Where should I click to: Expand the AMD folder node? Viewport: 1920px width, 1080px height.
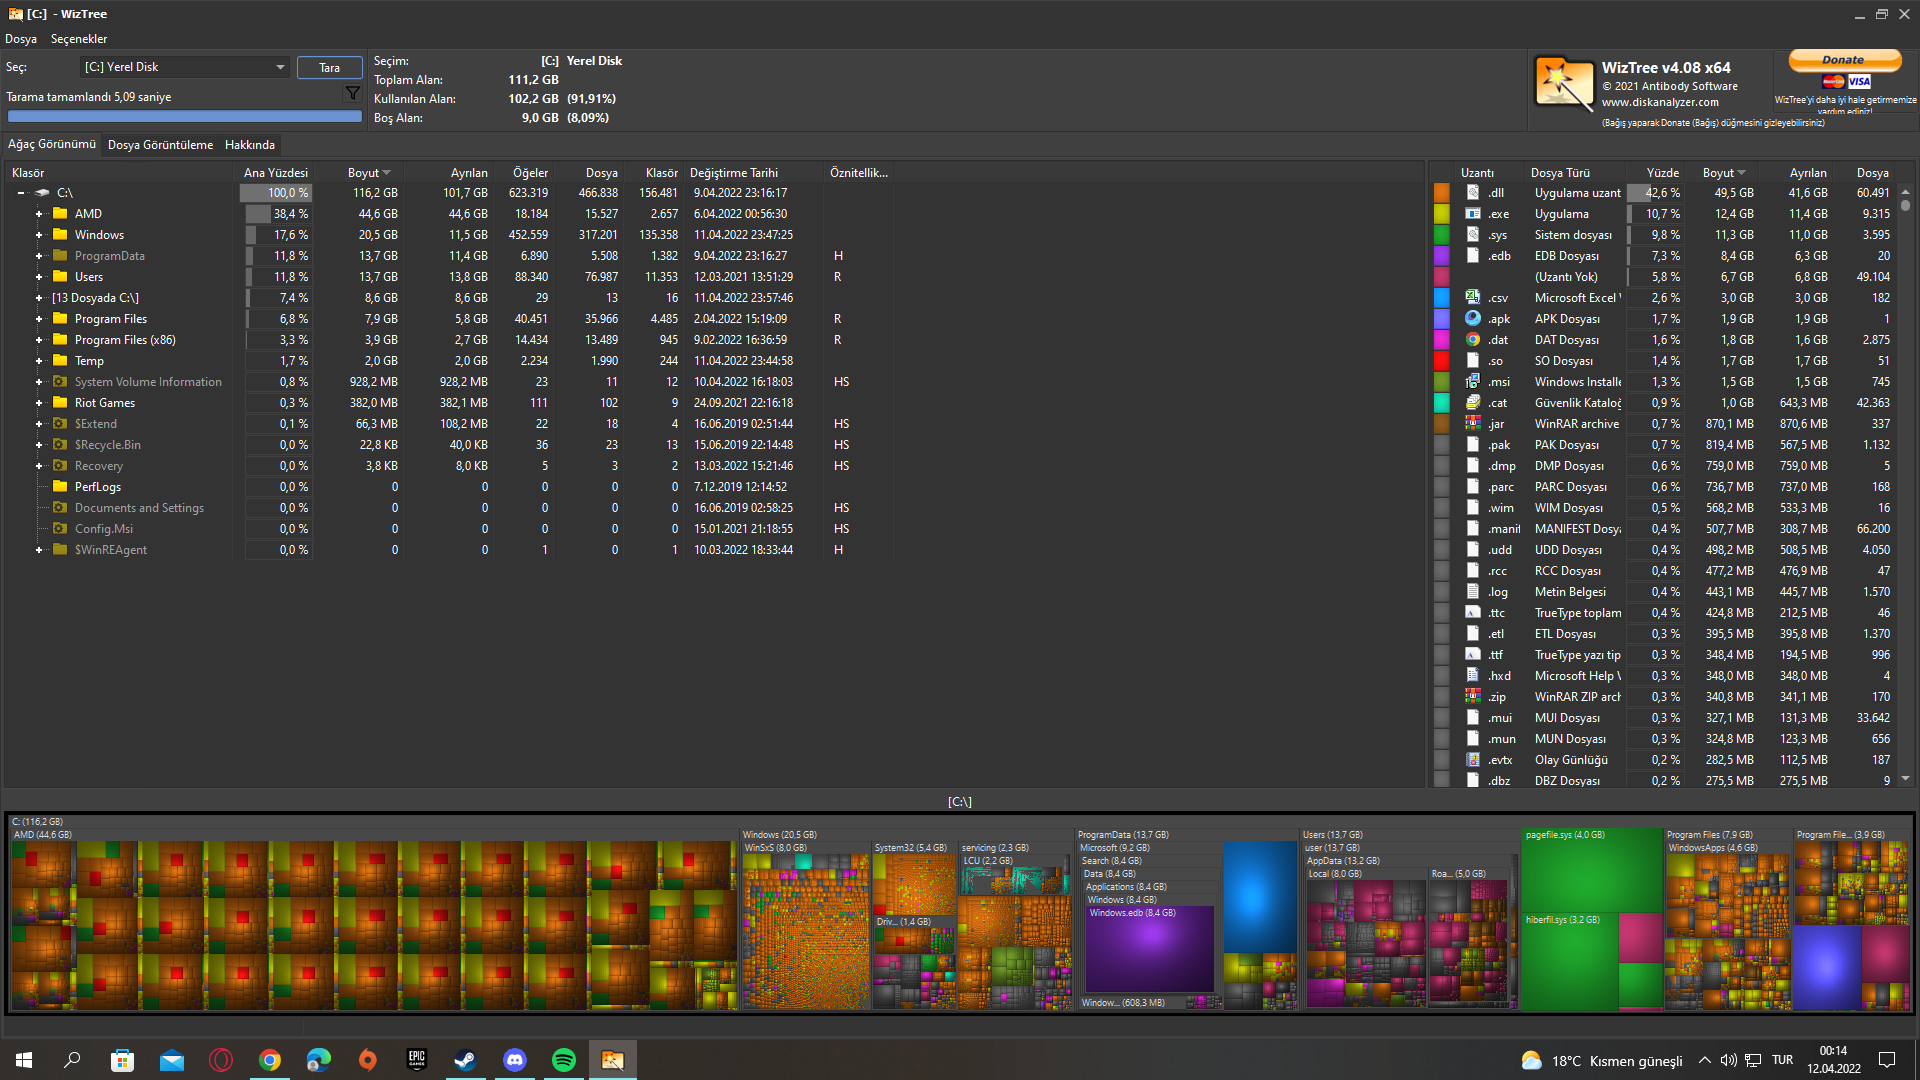coord(39,213)
